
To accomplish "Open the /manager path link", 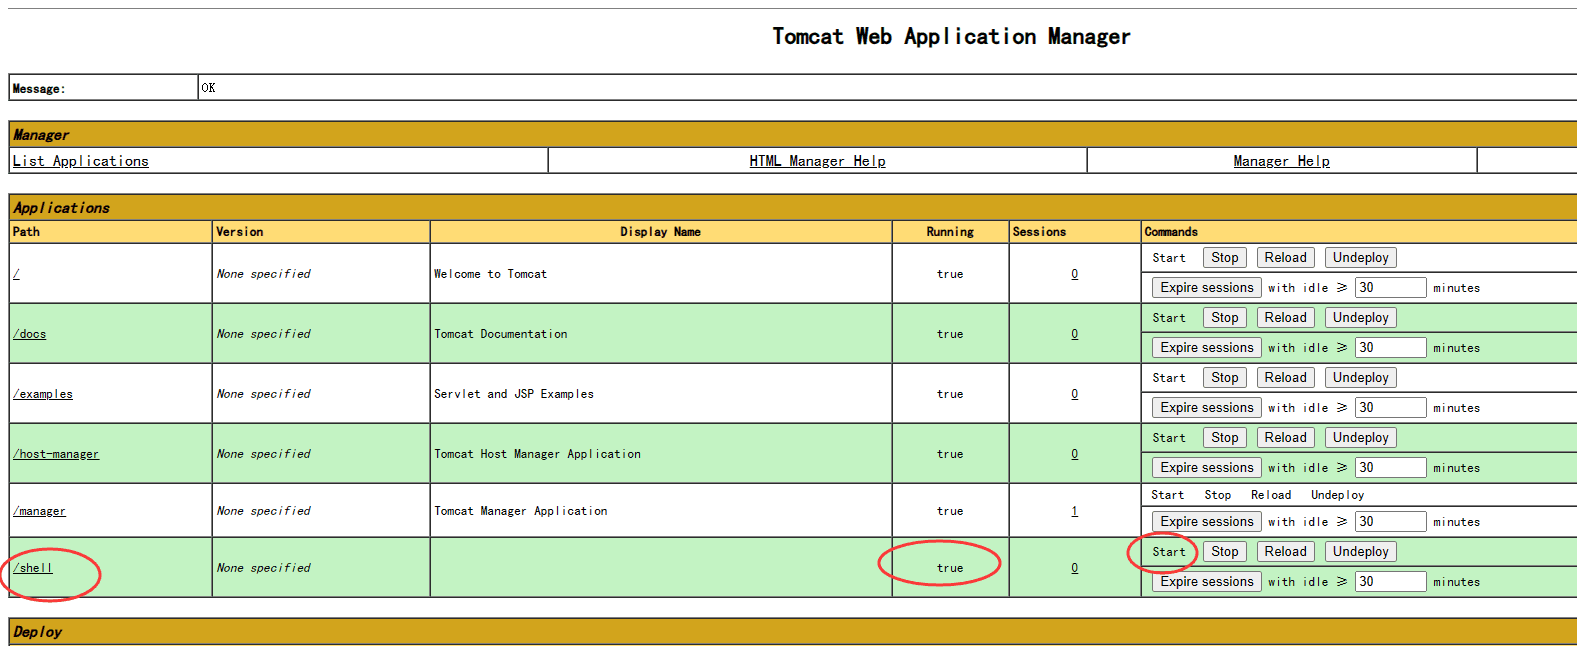I will (x=40, y=511).
